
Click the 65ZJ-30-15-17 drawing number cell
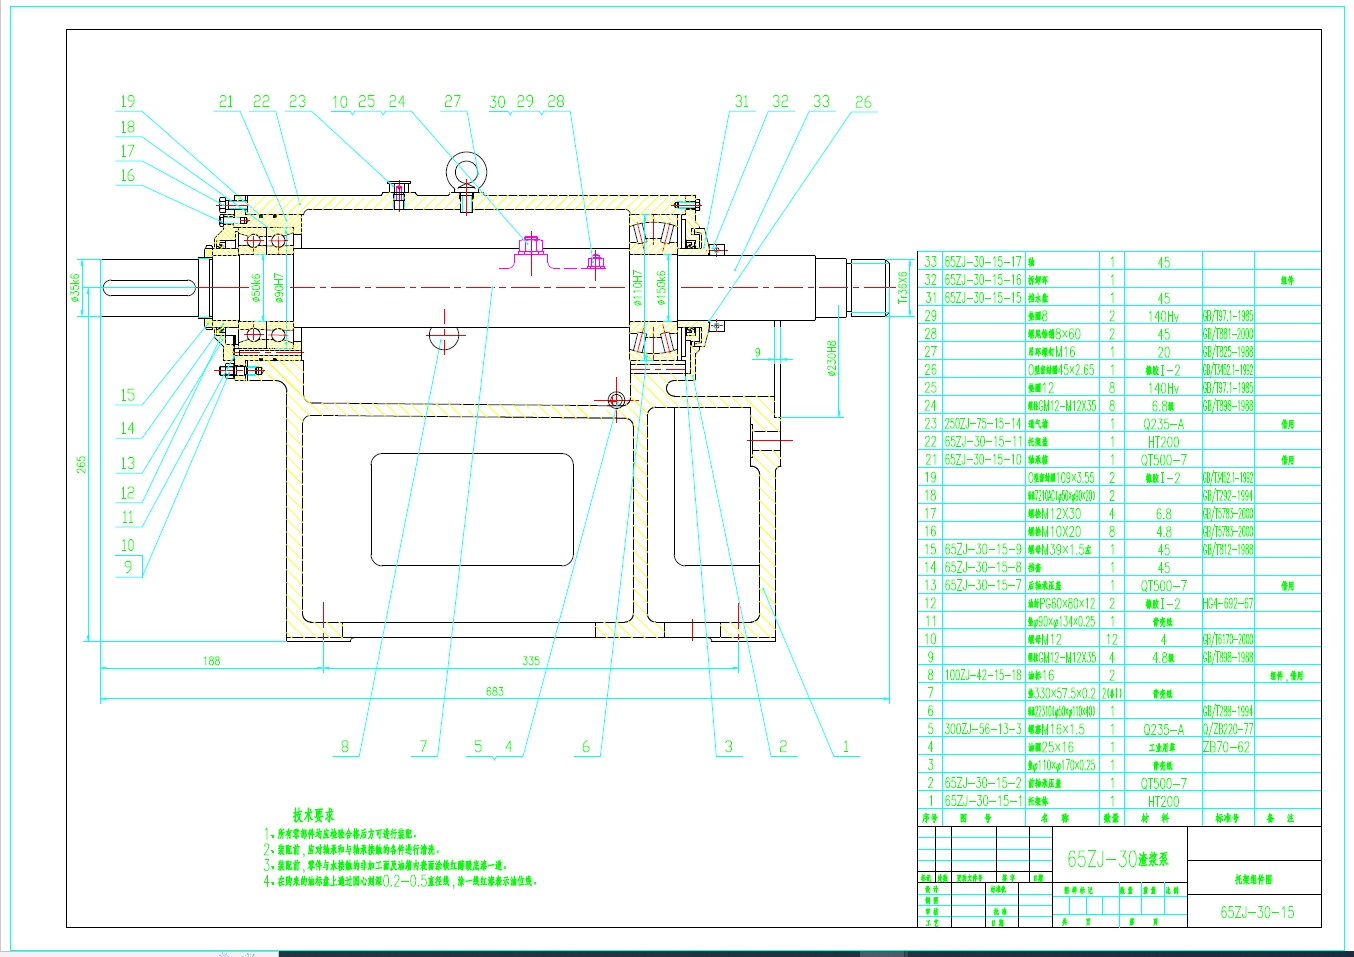(x=983, y=262)
